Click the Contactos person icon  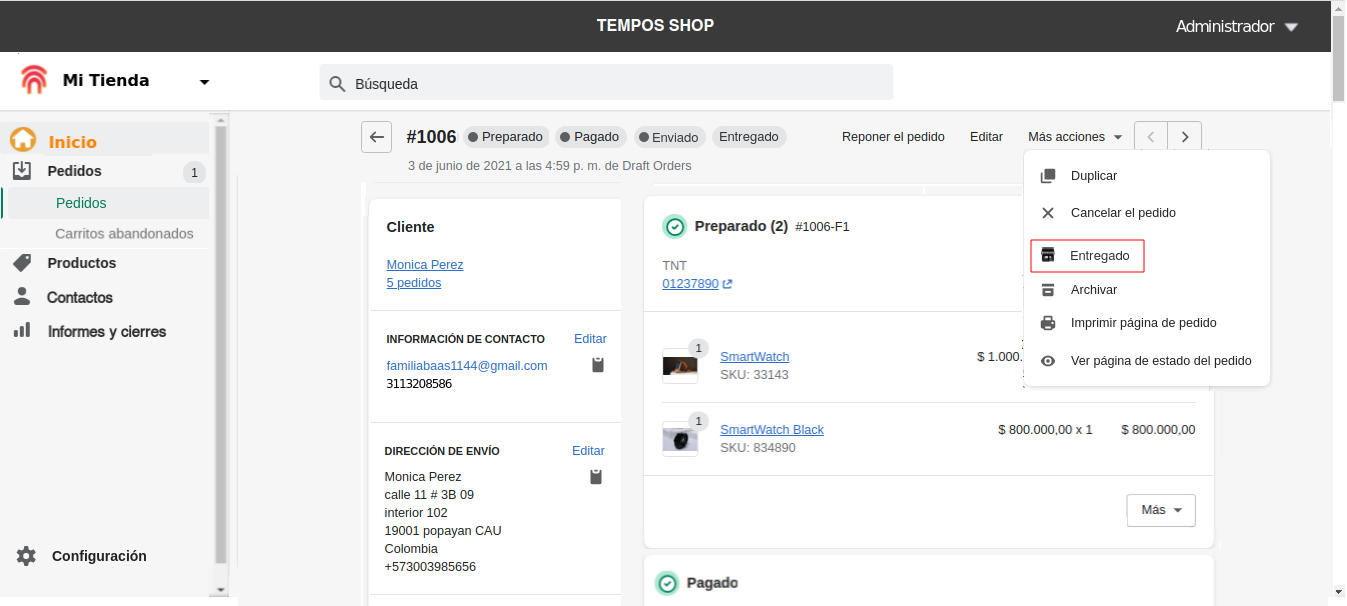[x=22, y=297]
